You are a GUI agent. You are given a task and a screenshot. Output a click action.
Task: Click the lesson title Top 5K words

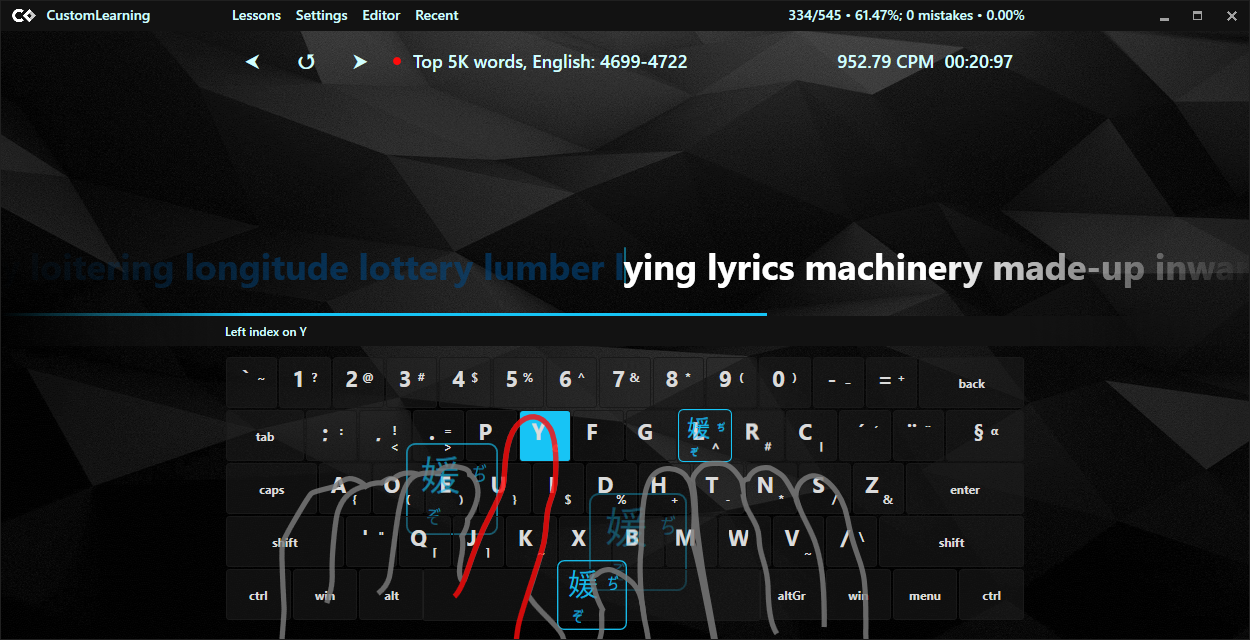[551, 61]
